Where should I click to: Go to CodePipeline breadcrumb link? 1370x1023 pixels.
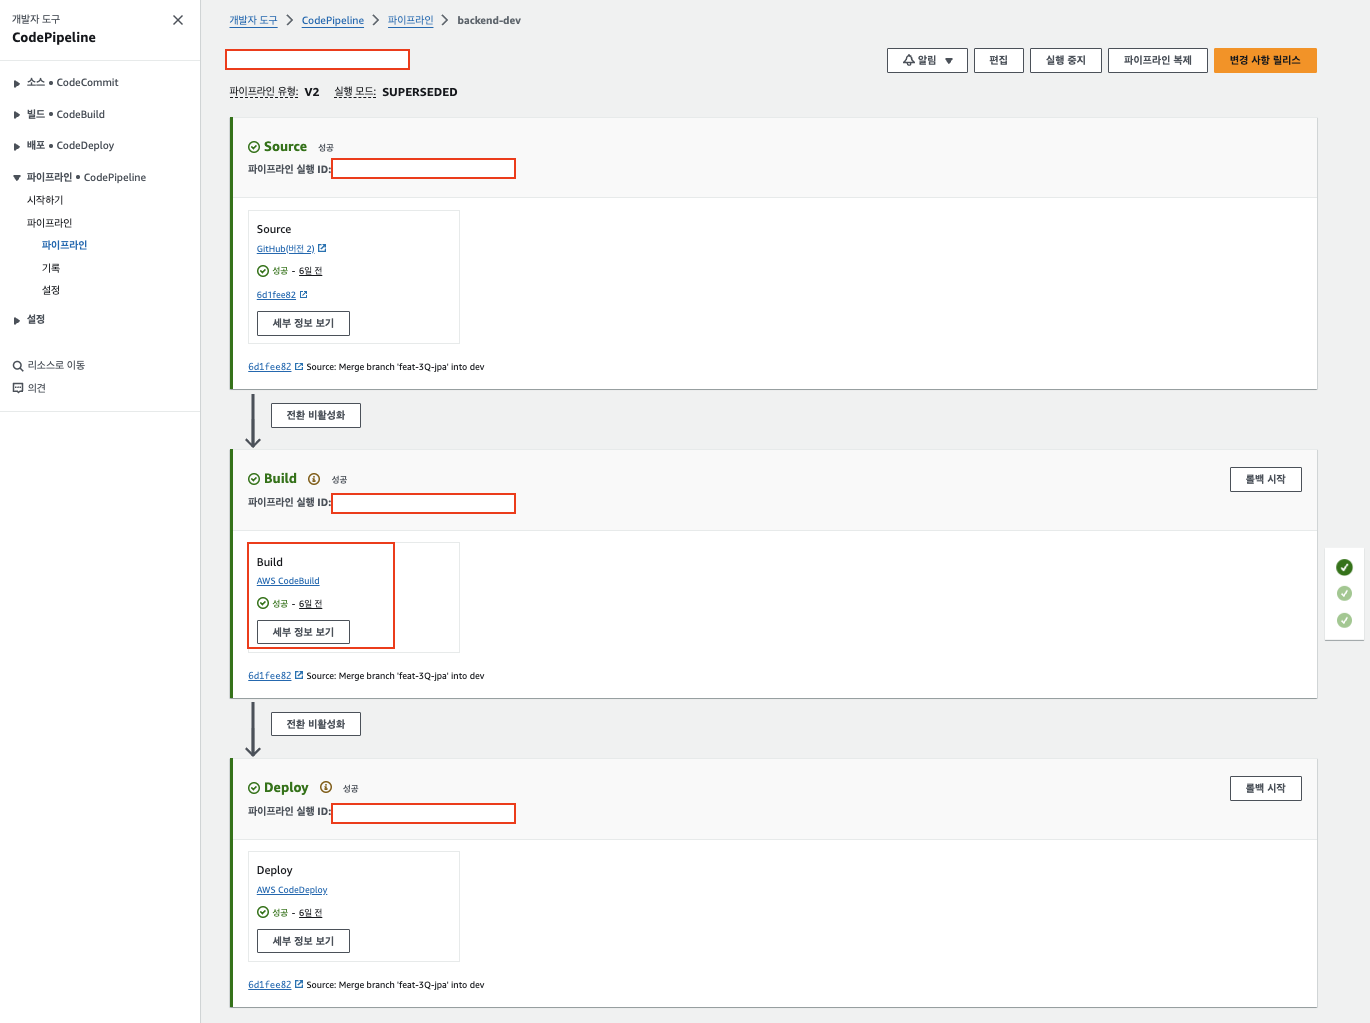(x=333, y=20)
